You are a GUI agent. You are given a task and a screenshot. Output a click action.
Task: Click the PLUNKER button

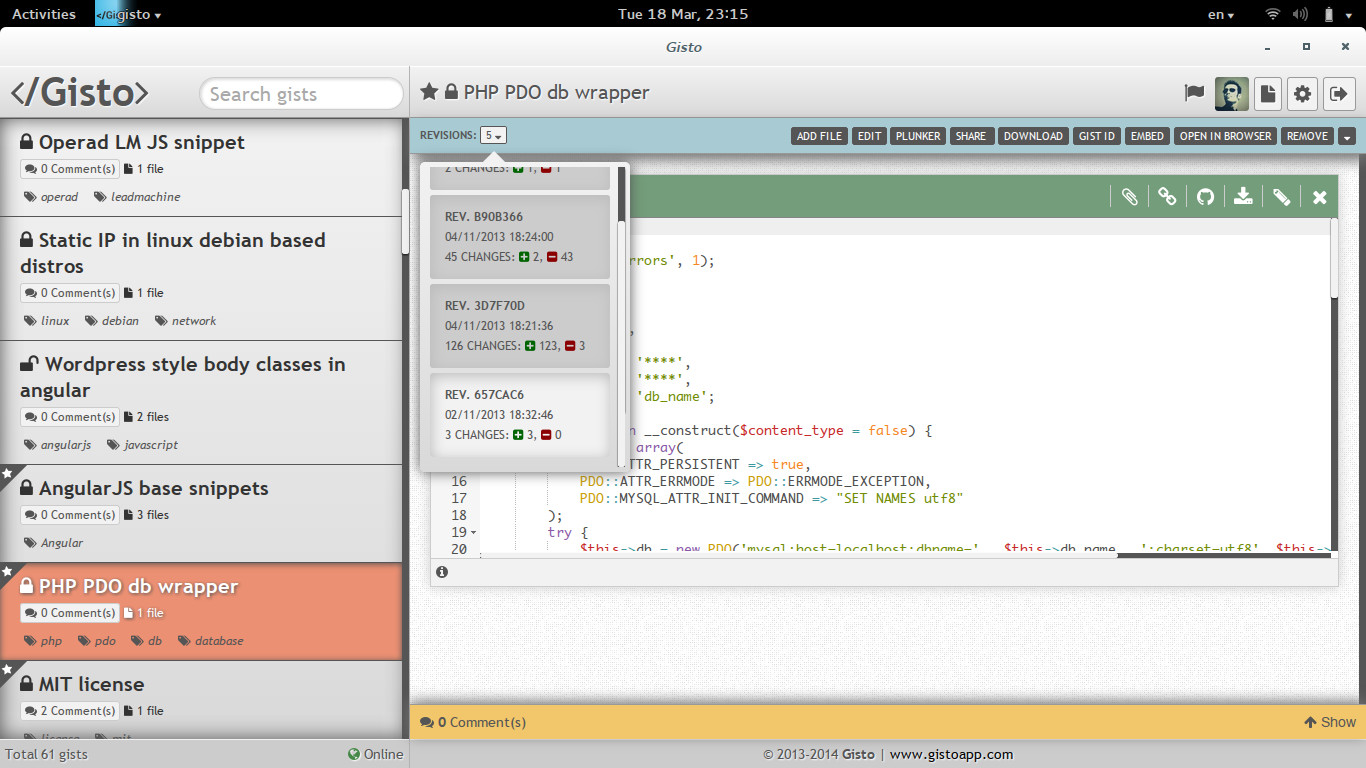pos(918,136)
